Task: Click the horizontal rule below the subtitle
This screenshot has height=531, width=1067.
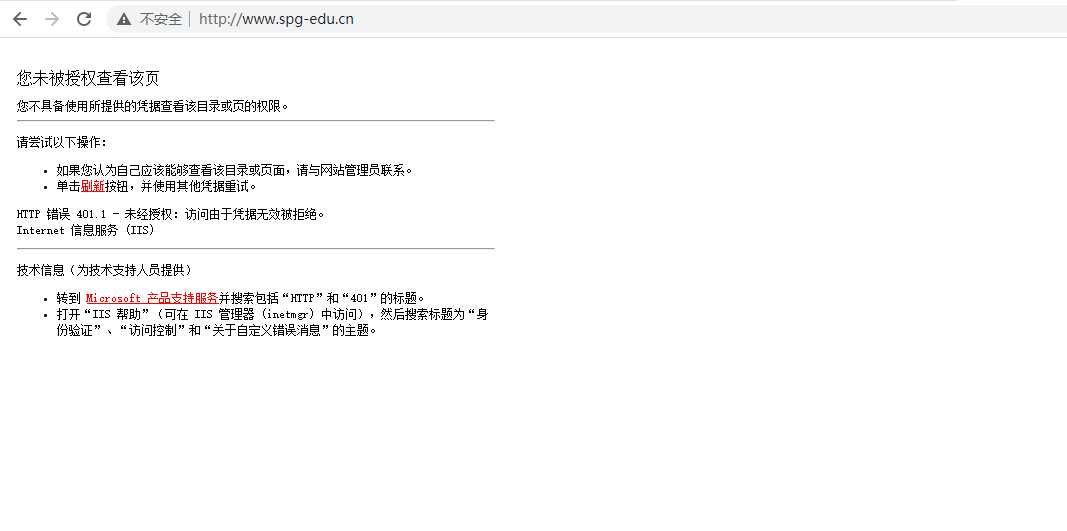Action: click(x=255, y=120)
